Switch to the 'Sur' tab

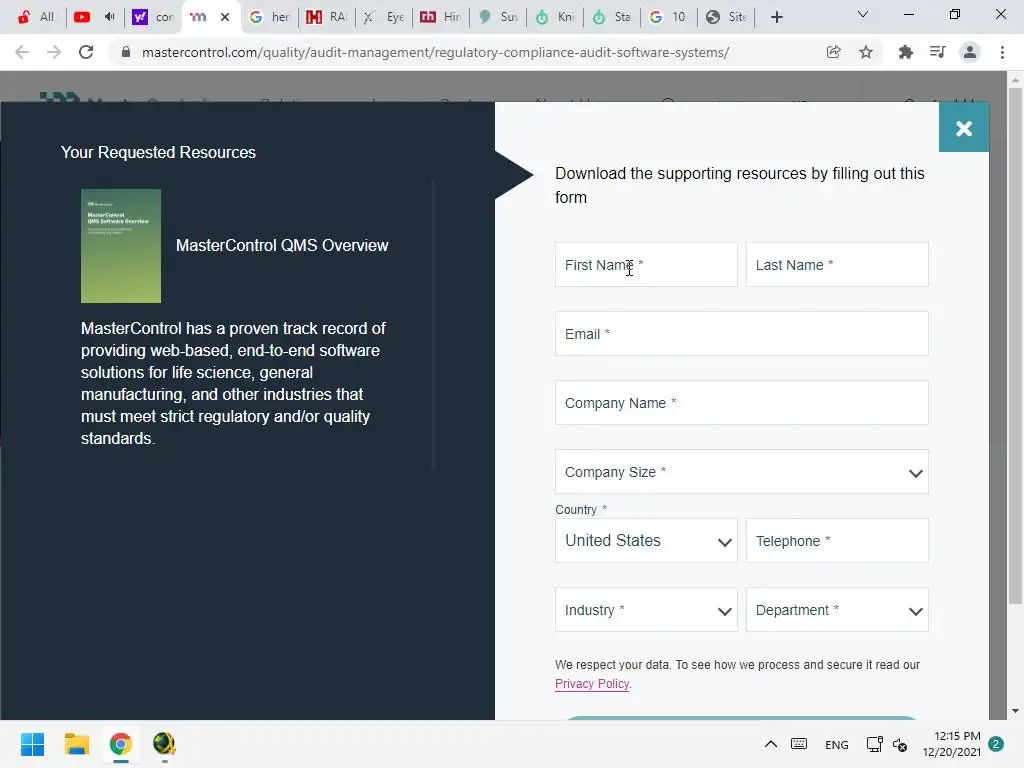(498, 17)
